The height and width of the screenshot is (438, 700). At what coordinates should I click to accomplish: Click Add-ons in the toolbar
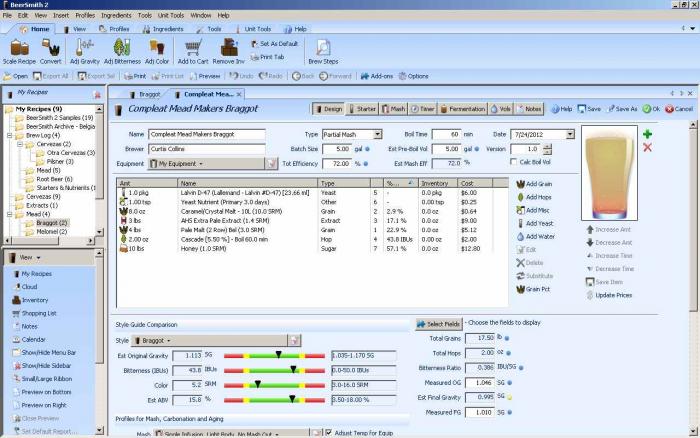(x=377, y=76)
